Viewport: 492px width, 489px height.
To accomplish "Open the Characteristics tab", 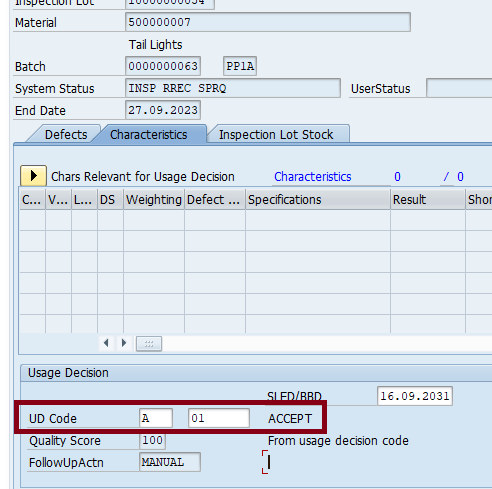I will (149, 135).
